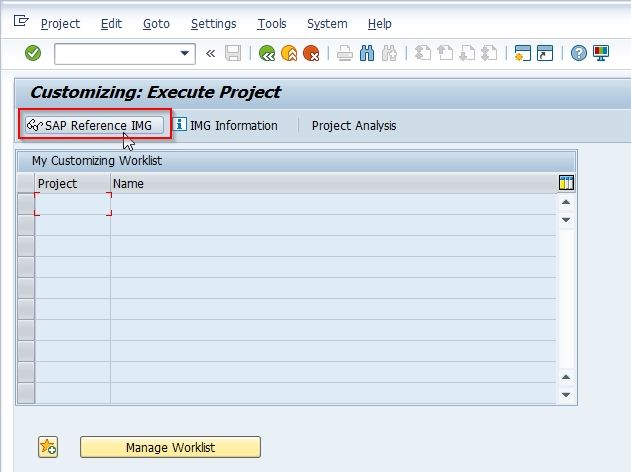The width and height of the screenshot is (631, 472).
Task: Click the first Project cell in worklist
Action: click(73, 204)
